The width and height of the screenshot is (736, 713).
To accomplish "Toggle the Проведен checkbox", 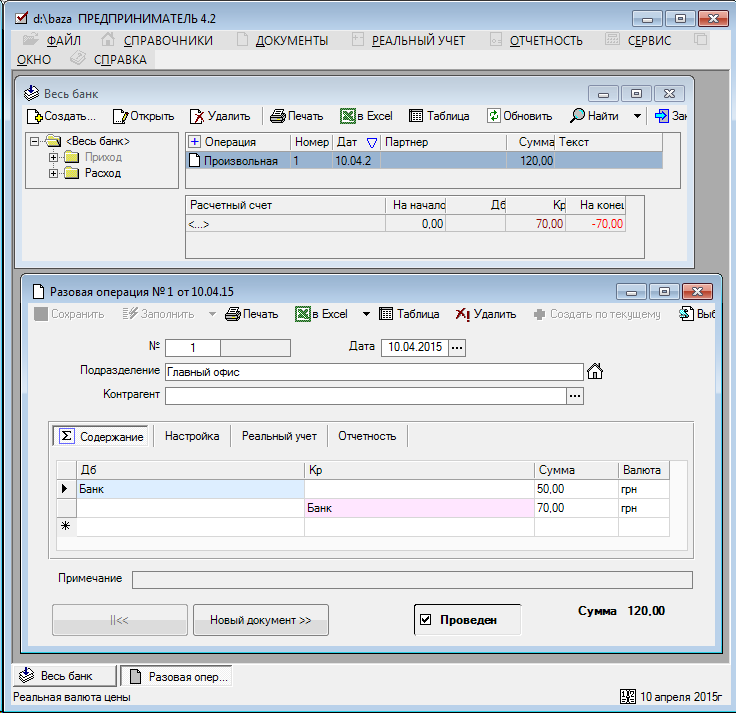I will tap(426, 620).
